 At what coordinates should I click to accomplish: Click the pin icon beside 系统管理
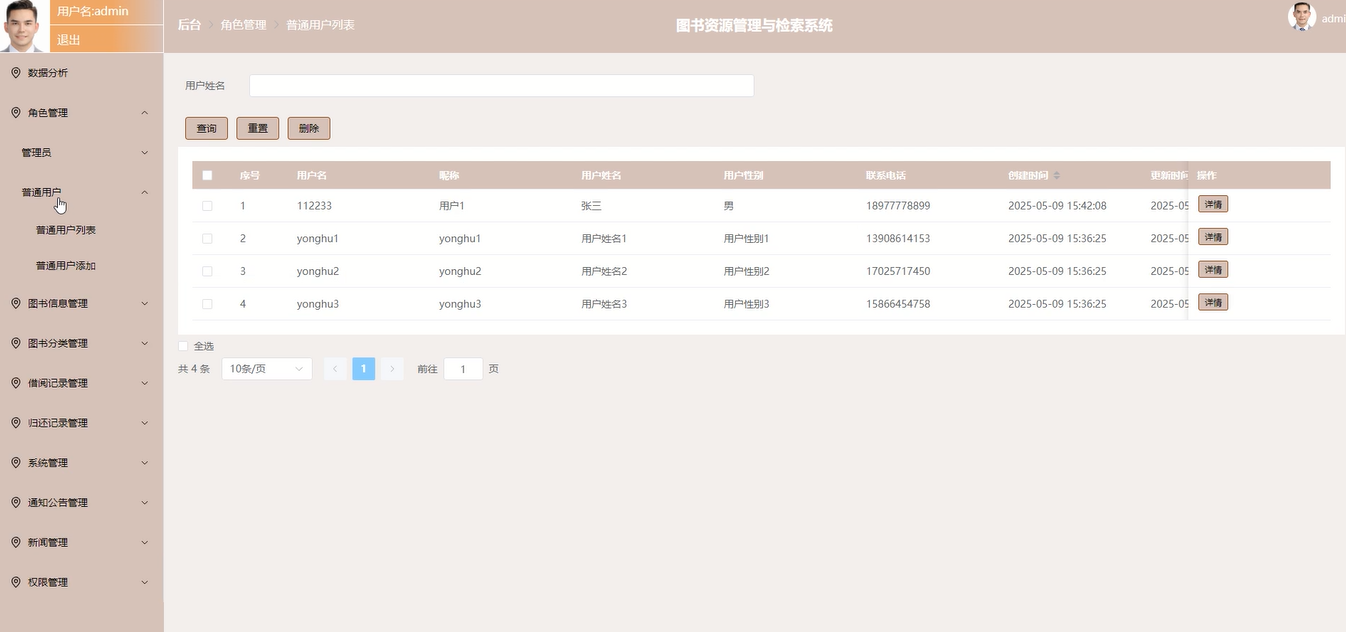(16, 463)
